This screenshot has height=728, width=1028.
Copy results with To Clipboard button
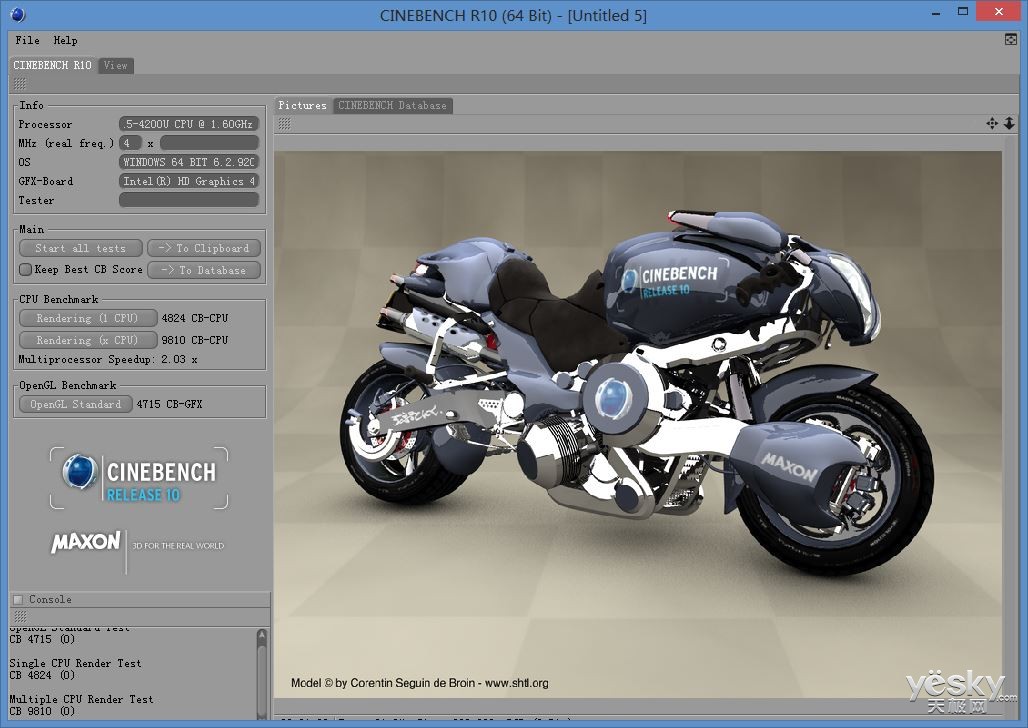click(204, 248)
